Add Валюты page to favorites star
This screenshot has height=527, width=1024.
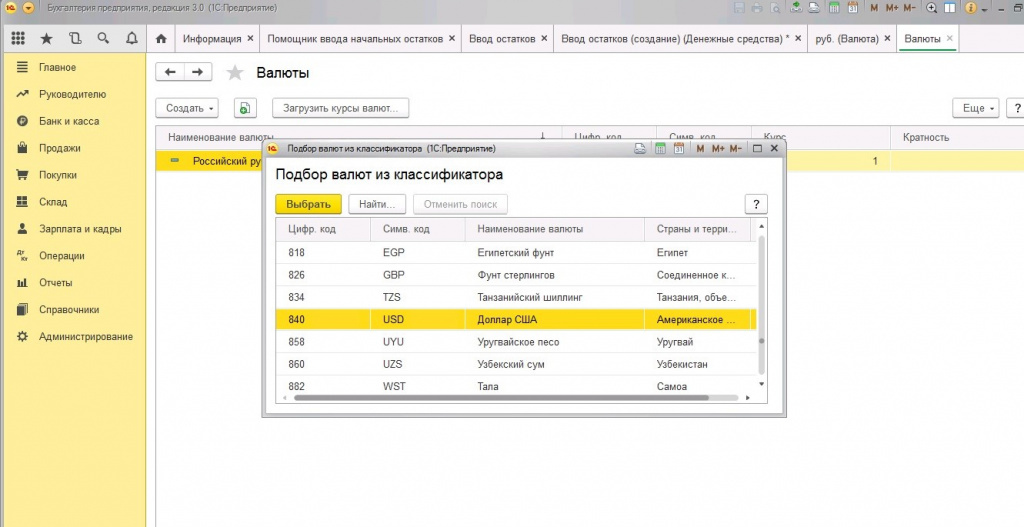234,73
